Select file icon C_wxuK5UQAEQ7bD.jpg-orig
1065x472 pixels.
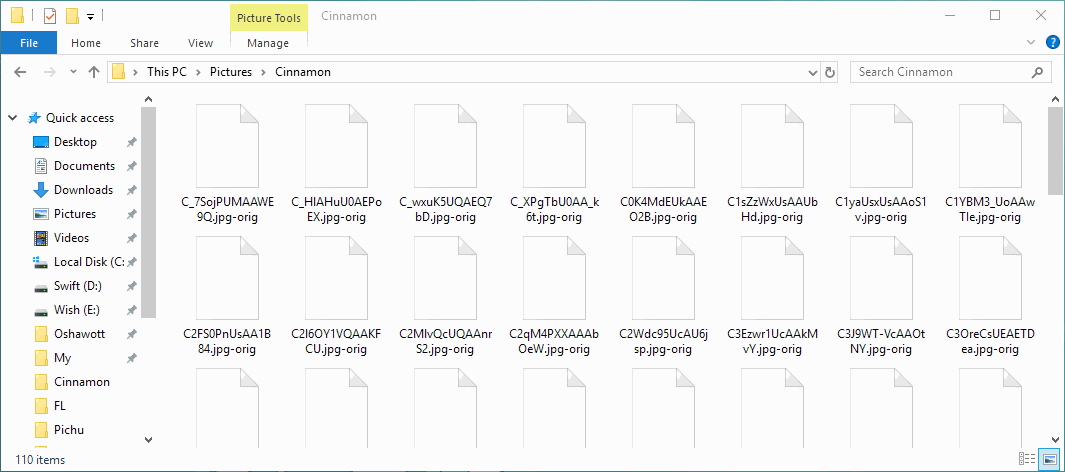[x=446, y=146]
